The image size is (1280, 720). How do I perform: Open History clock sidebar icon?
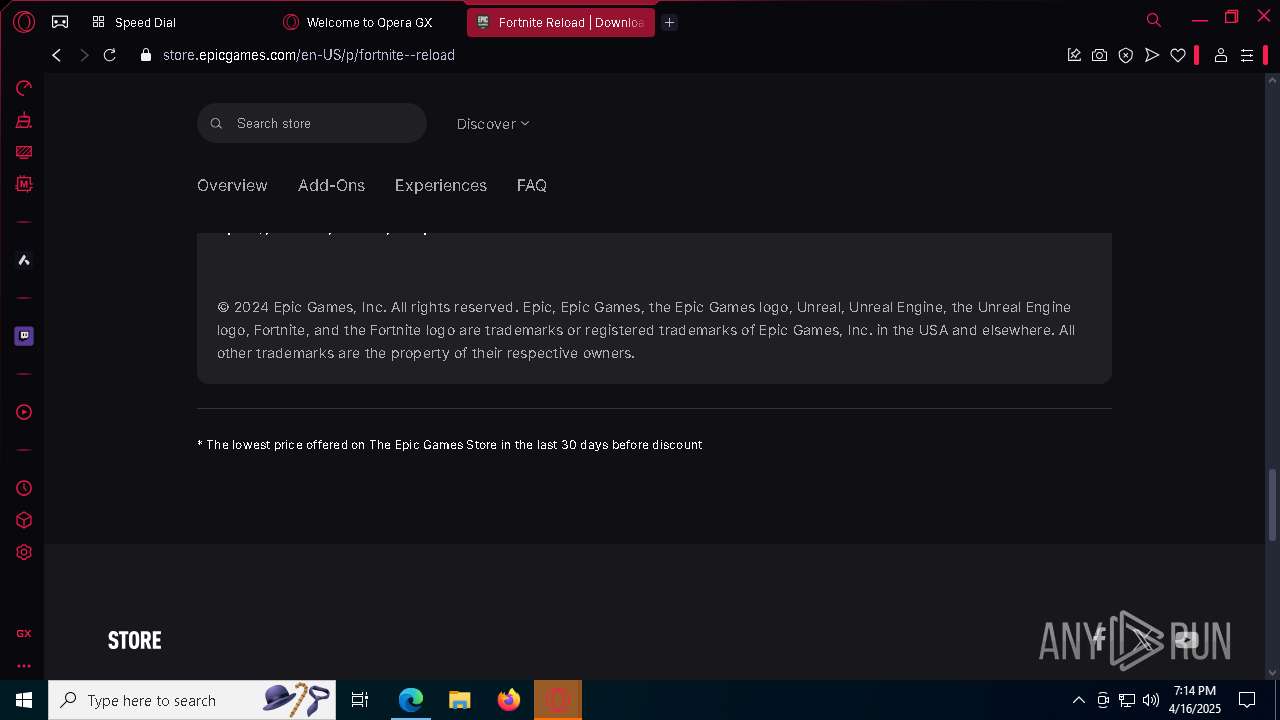pyautogui.click(x=24, y=488)
